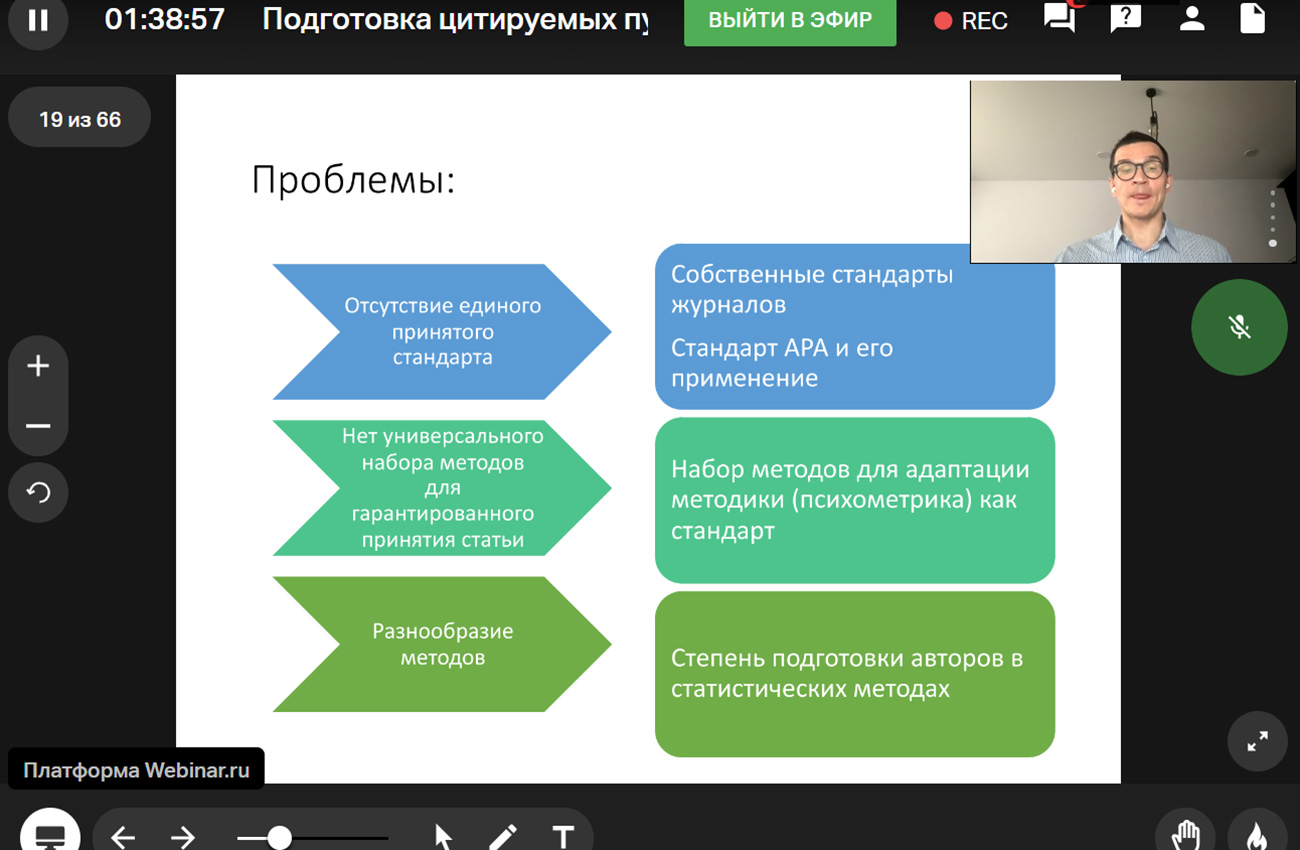Click the text Стандарт APA и его применение
Image resolution: width=1300 pixels, height=850 pixels.
coord(782,363)
